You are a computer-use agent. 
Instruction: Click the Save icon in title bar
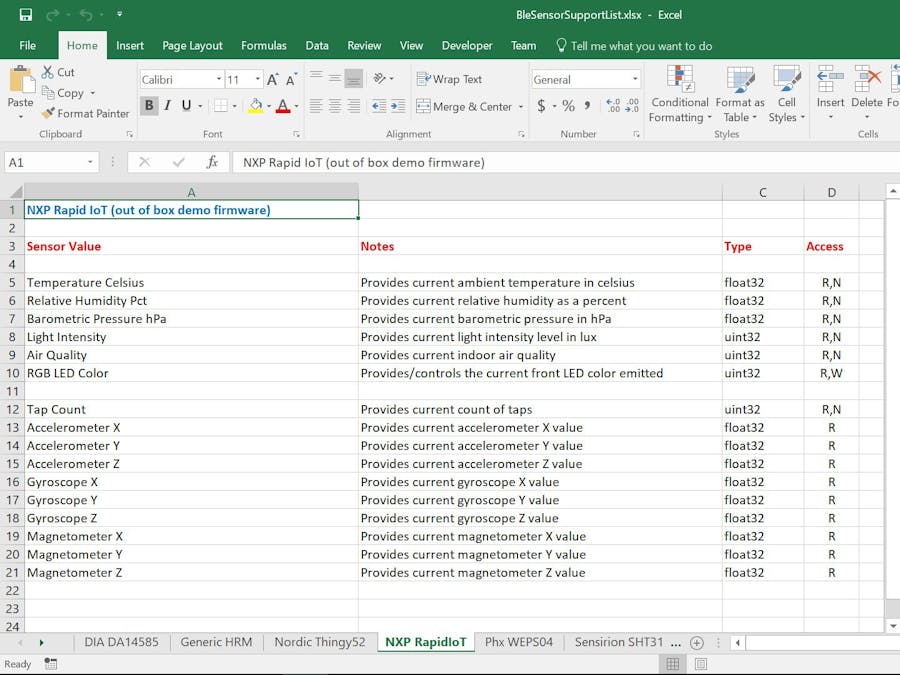pyautogui.click(x=26, y=15)
